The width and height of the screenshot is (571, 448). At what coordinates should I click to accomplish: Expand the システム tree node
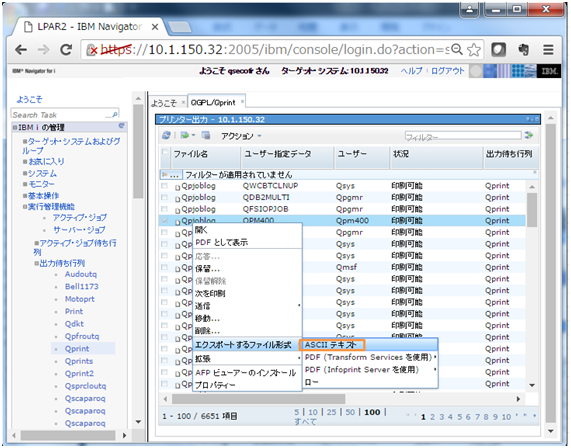pos(25,173)
